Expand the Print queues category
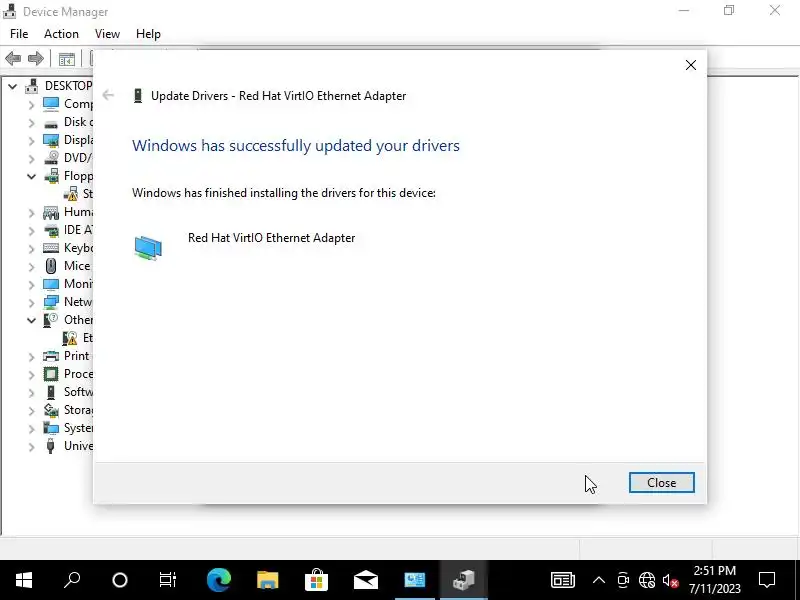The height and width of the screenshot is (600, 800). [32, 357]
